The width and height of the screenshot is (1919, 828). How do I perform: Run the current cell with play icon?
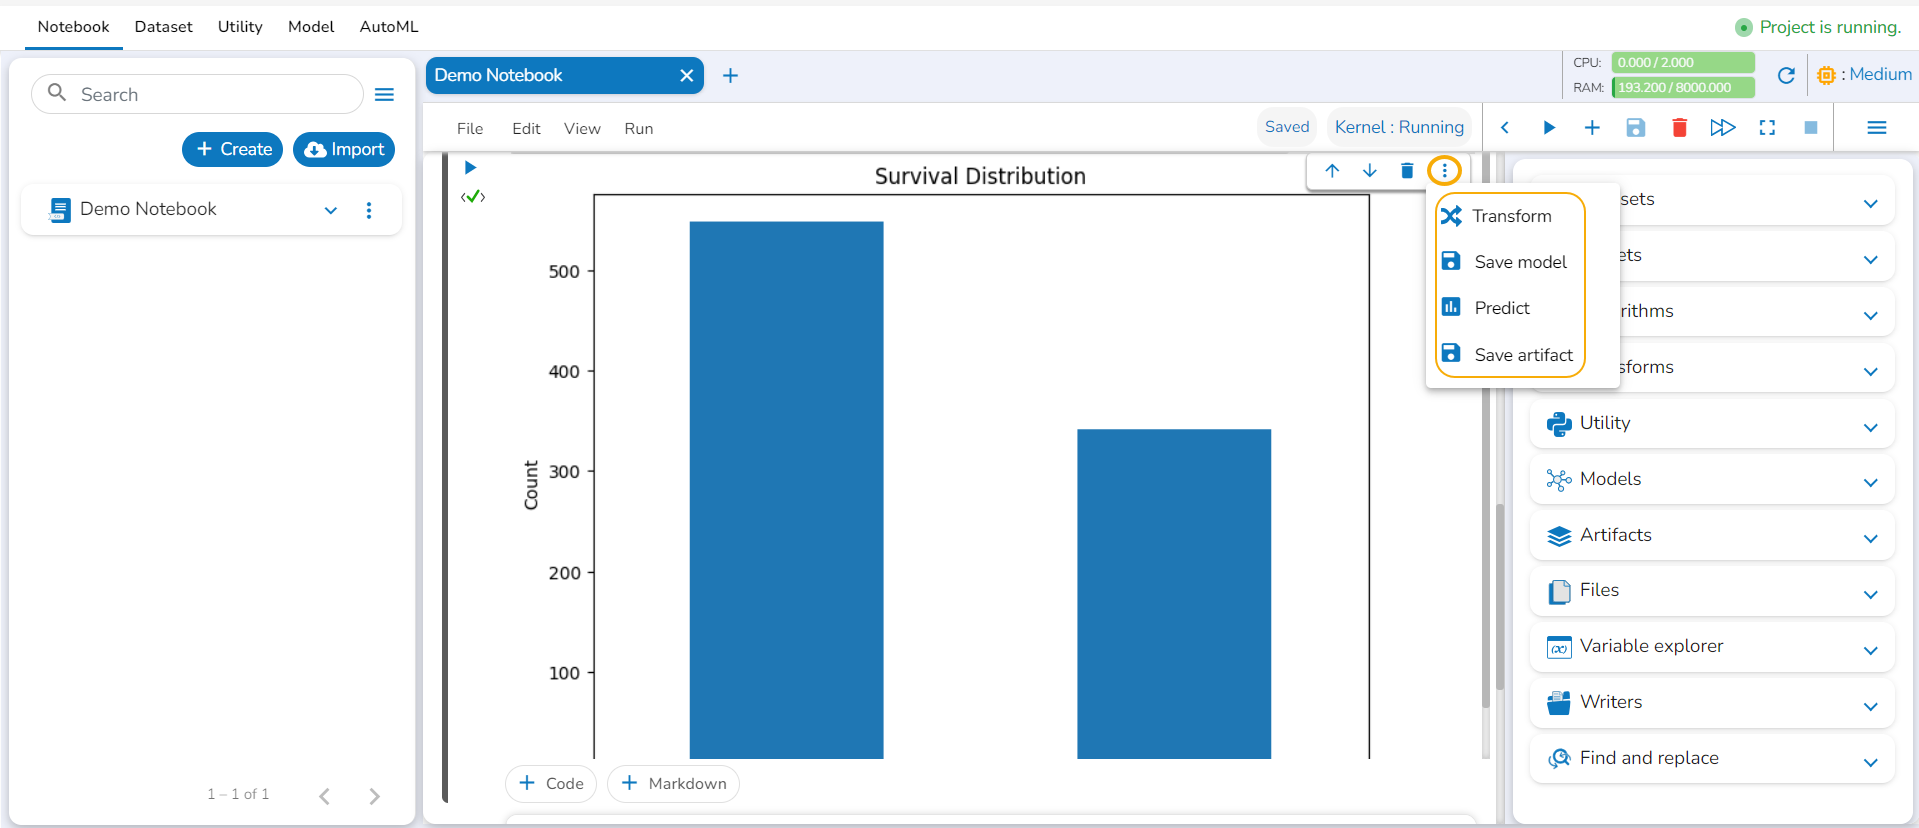(x=1548, y=128)
